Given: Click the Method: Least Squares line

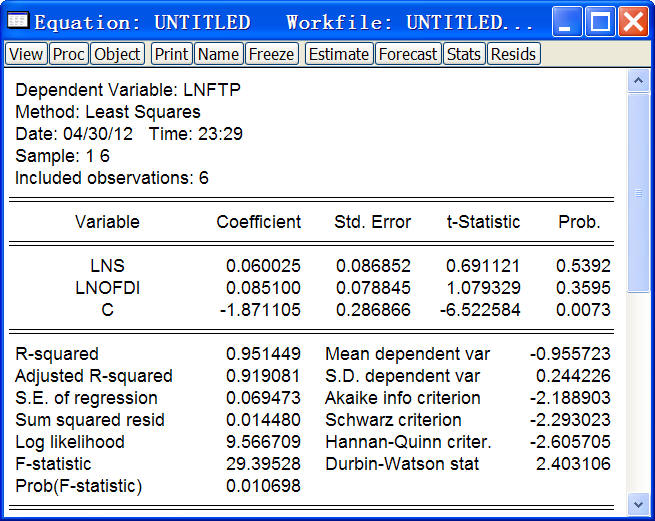Looking at the screenshot, I should 108,112.
